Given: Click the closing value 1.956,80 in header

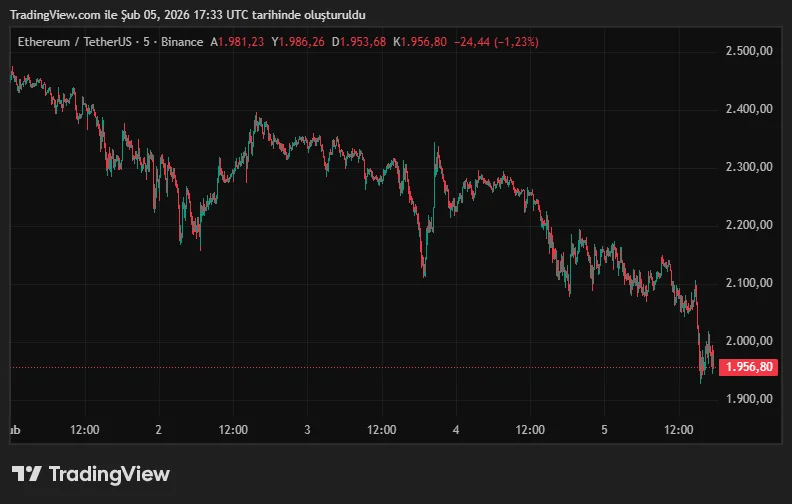Looking at the screenshot, I should click(x=424, y=42).
